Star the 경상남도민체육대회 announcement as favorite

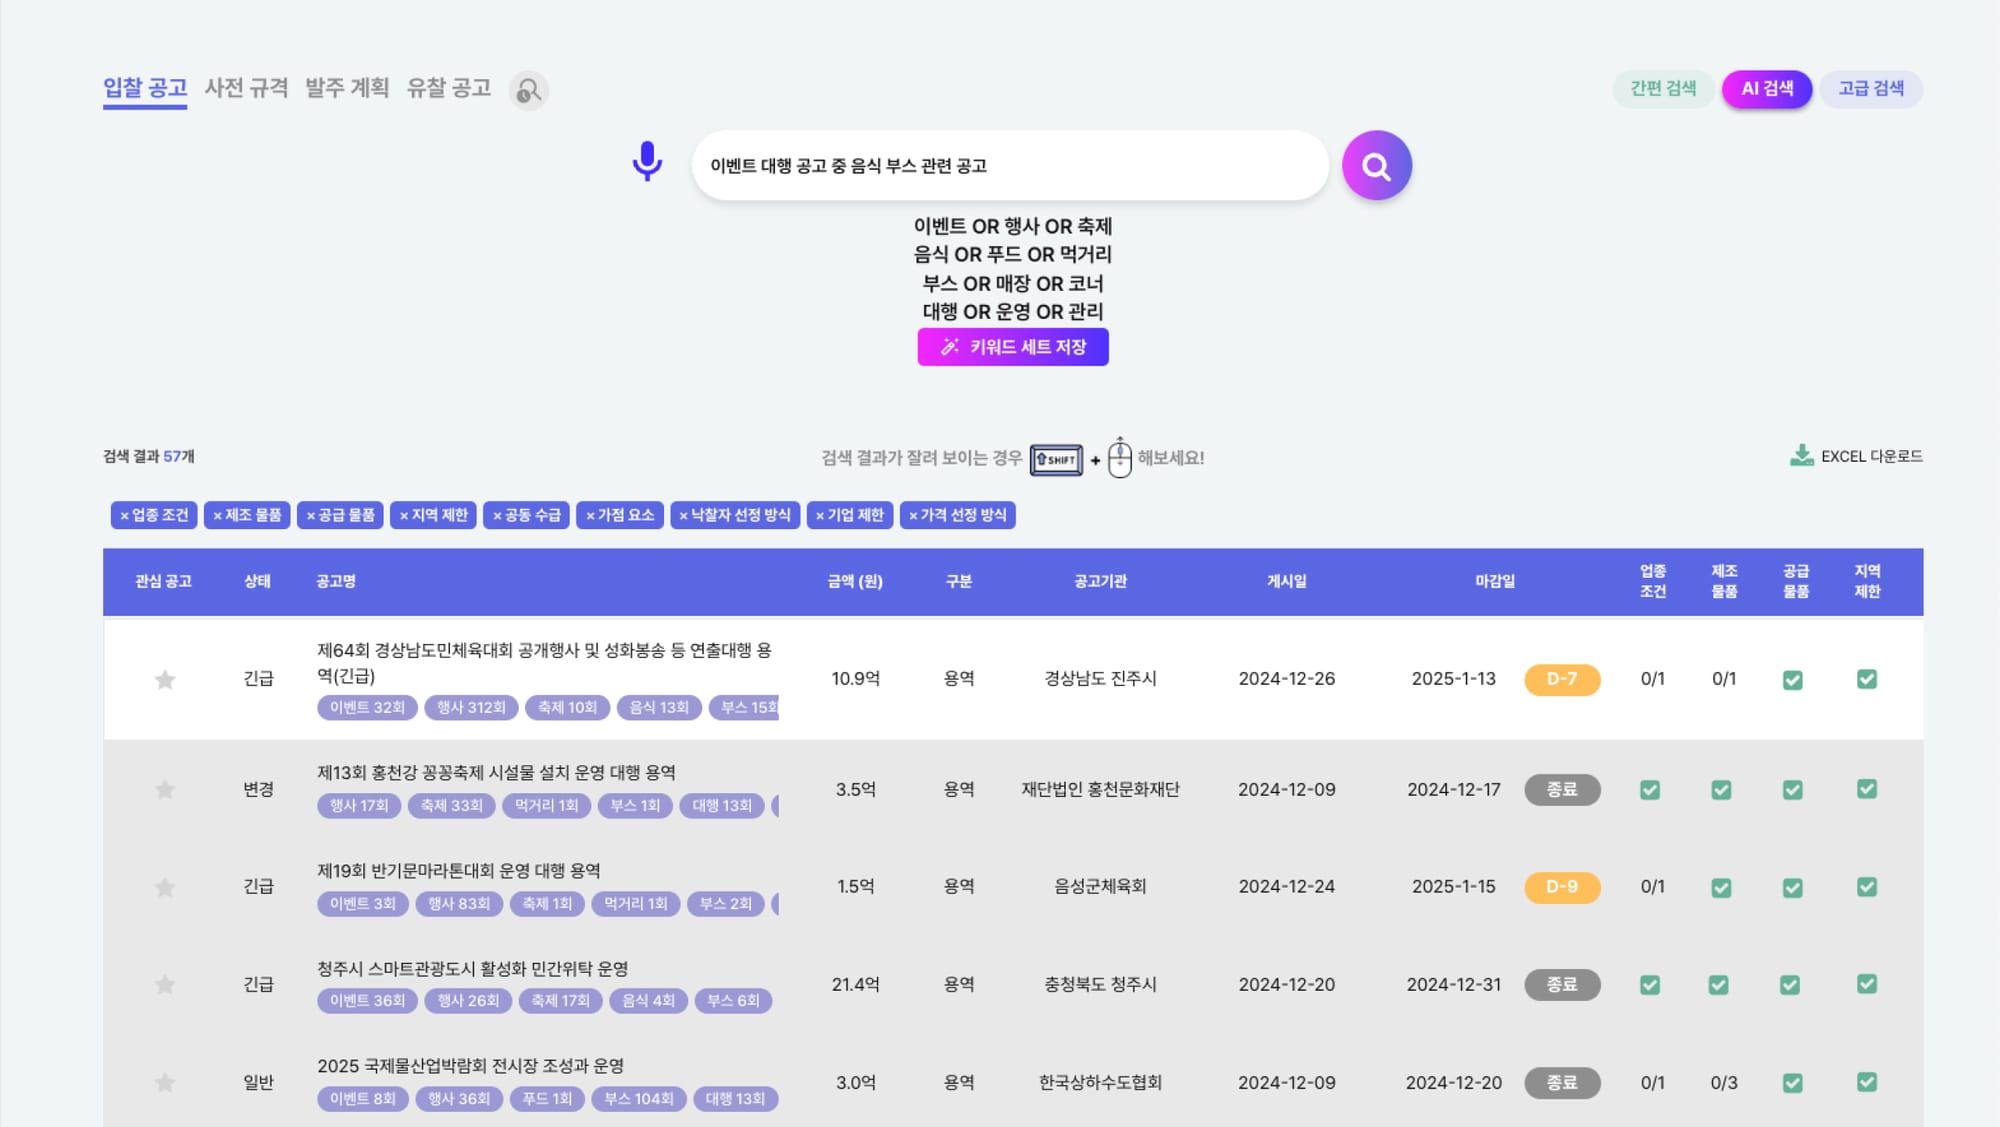pyautogui.click(x=165, y=679)
